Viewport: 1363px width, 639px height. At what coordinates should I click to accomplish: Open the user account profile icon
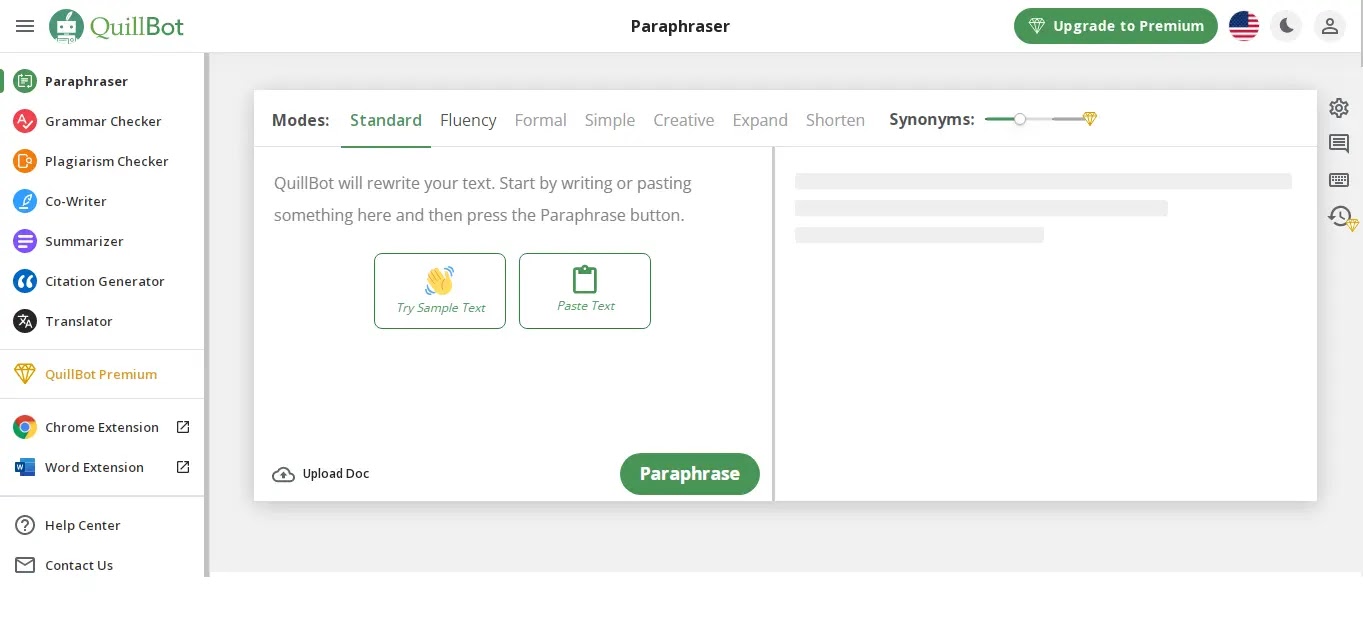point(1330,26)
